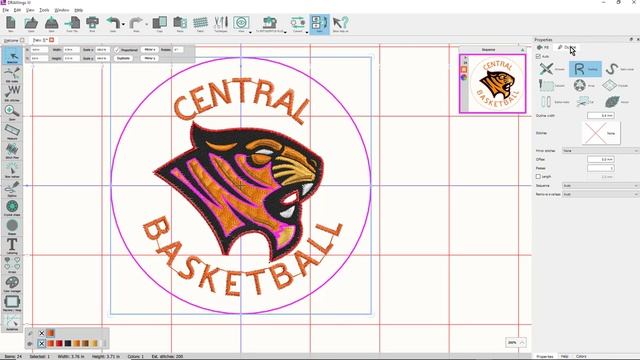Screen dimensions: 640x360
Task: Select the Shape circle tool
Action: point(12,227)
